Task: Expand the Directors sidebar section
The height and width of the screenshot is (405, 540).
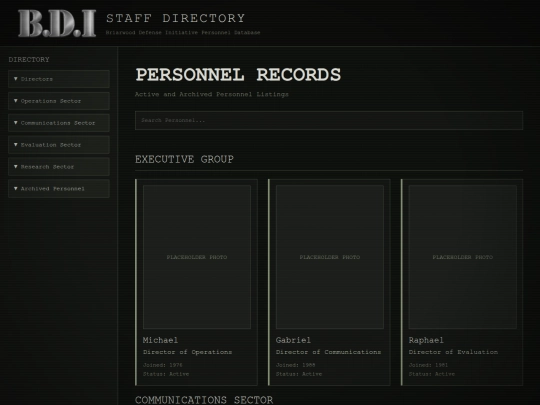Action: [x=59, y=79]
